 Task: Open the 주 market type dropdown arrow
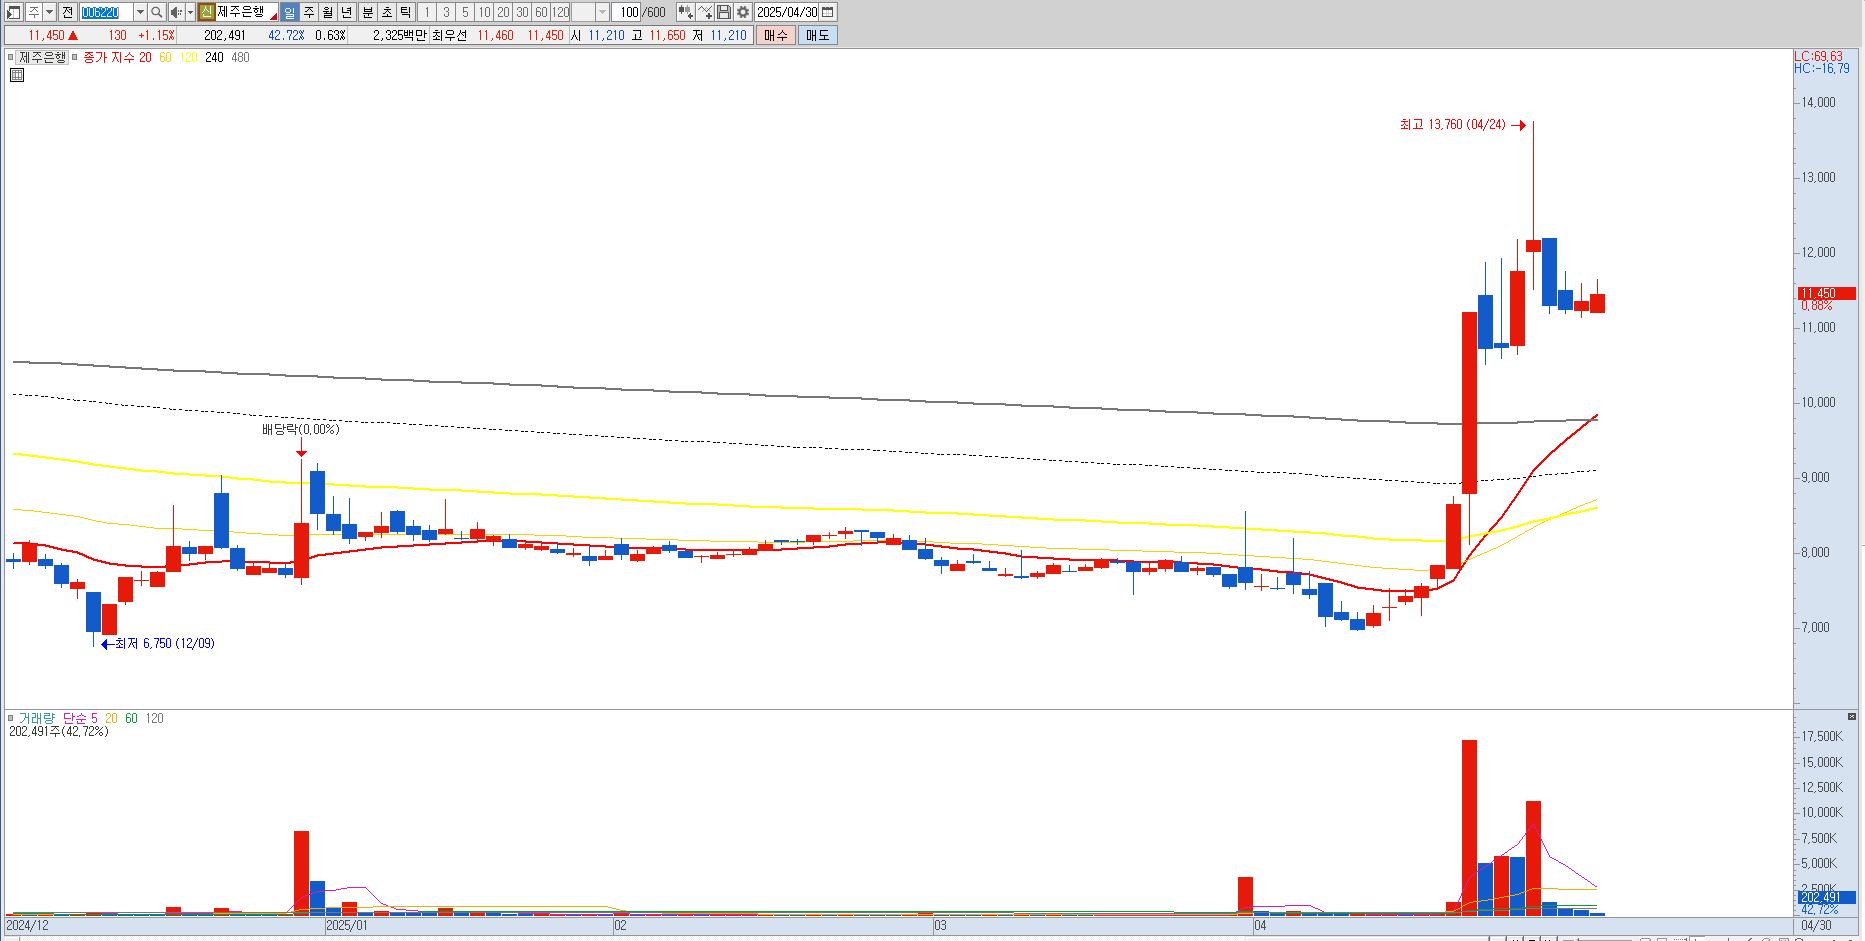point(49,12)
